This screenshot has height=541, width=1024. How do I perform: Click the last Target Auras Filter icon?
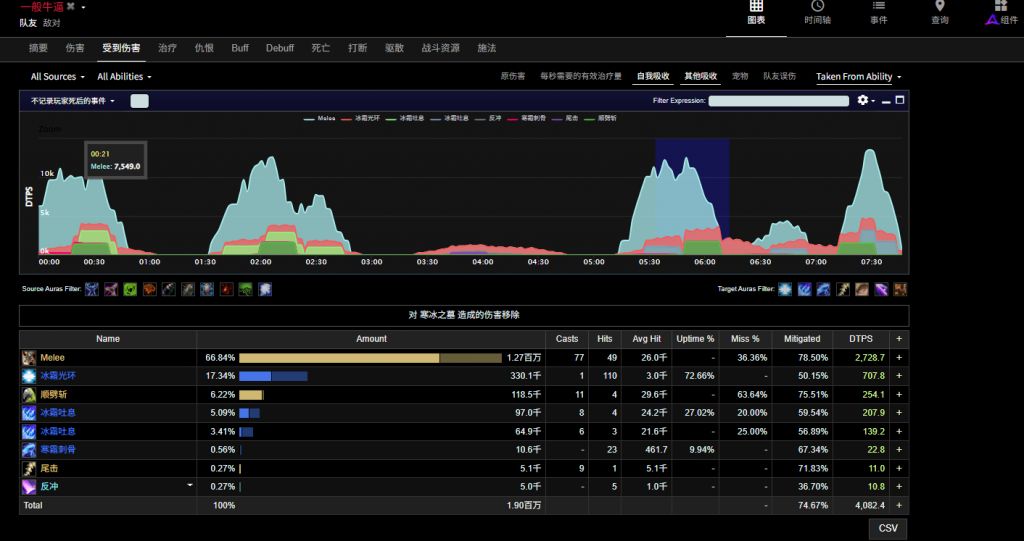click(901, 289)
